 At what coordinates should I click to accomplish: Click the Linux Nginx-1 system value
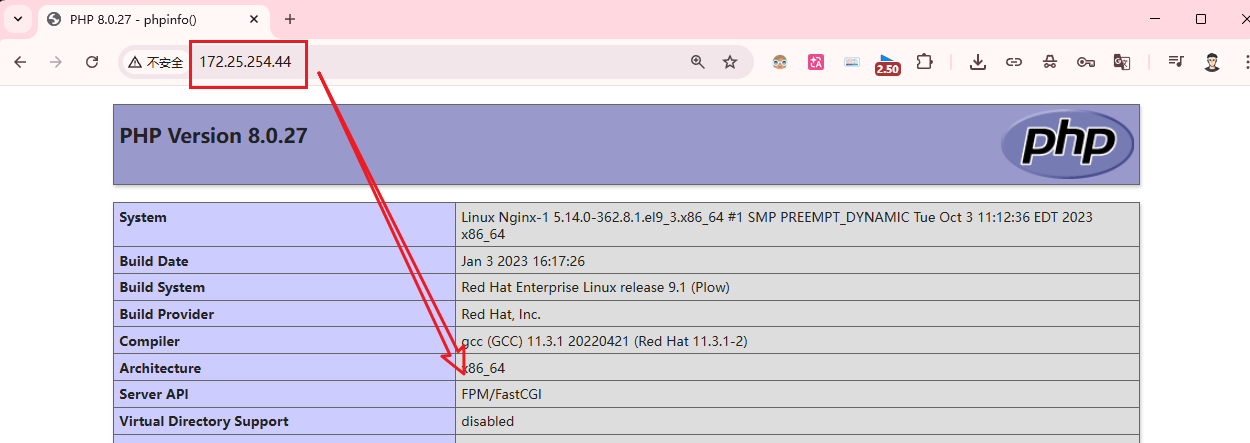pos(777,225)
